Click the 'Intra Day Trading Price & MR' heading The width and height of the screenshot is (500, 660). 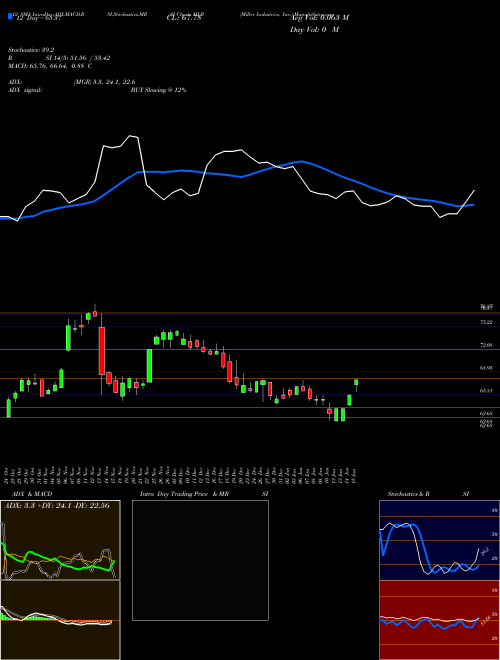pos(185,494)
